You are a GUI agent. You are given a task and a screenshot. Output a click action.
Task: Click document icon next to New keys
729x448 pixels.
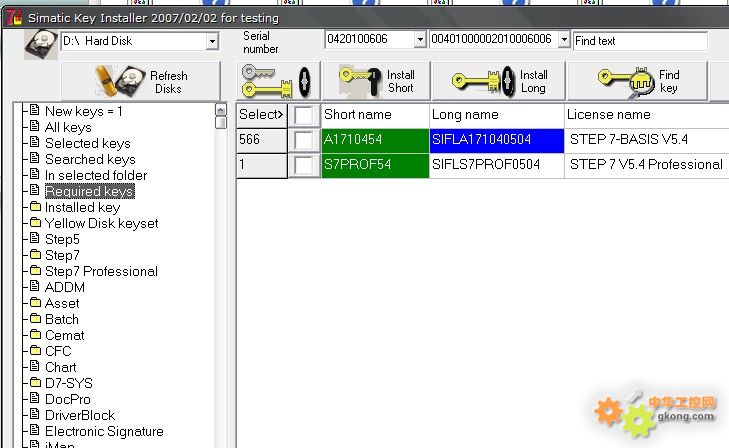34,110
